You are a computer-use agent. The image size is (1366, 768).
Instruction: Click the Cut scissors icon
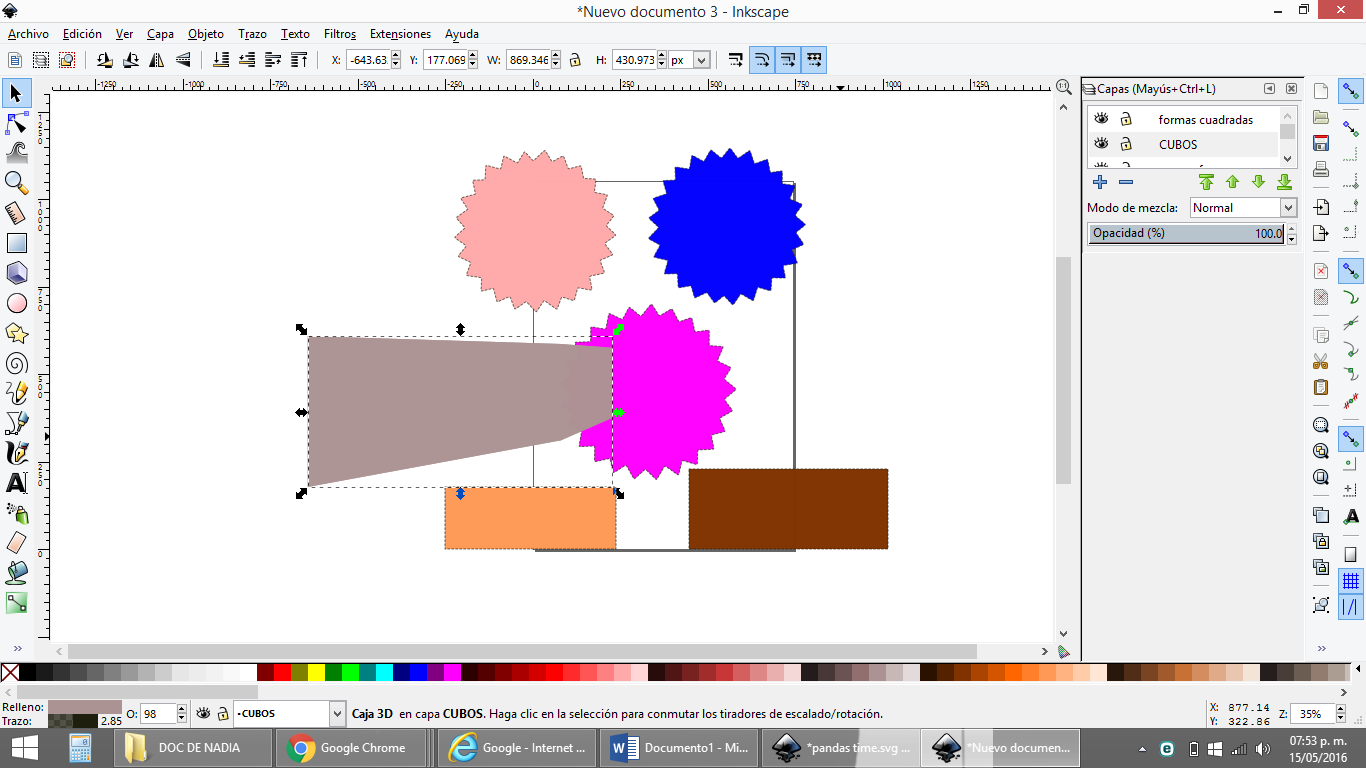click(x=1321, y=361)
